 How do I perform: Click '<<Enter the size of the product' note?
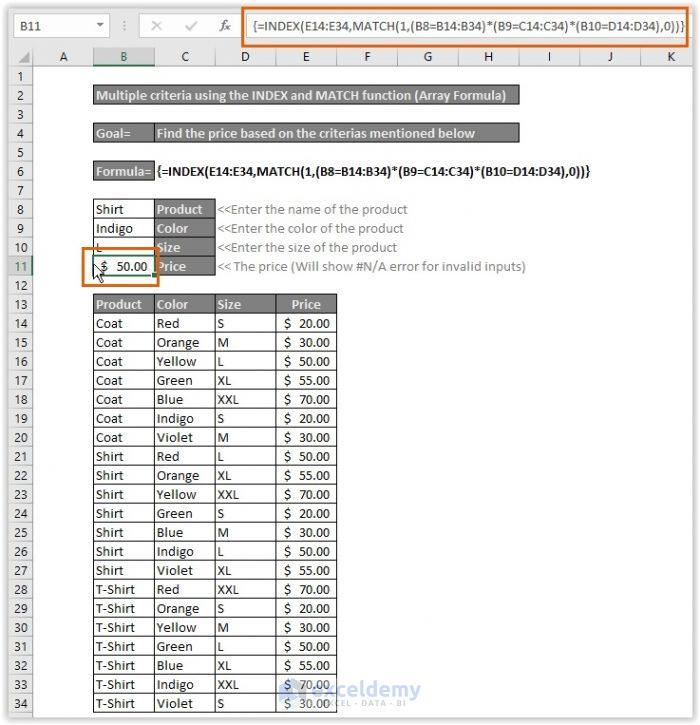307,247
